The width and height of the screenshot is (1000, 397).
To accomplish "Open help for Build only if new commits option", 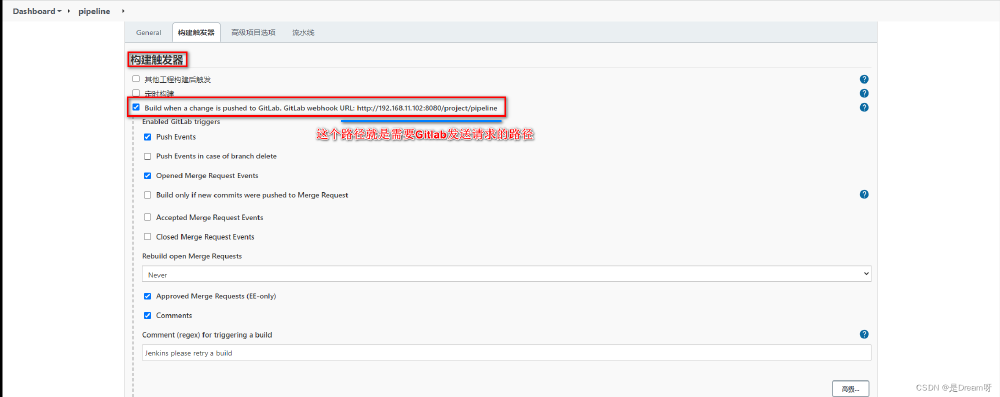I will click(864, 194).
